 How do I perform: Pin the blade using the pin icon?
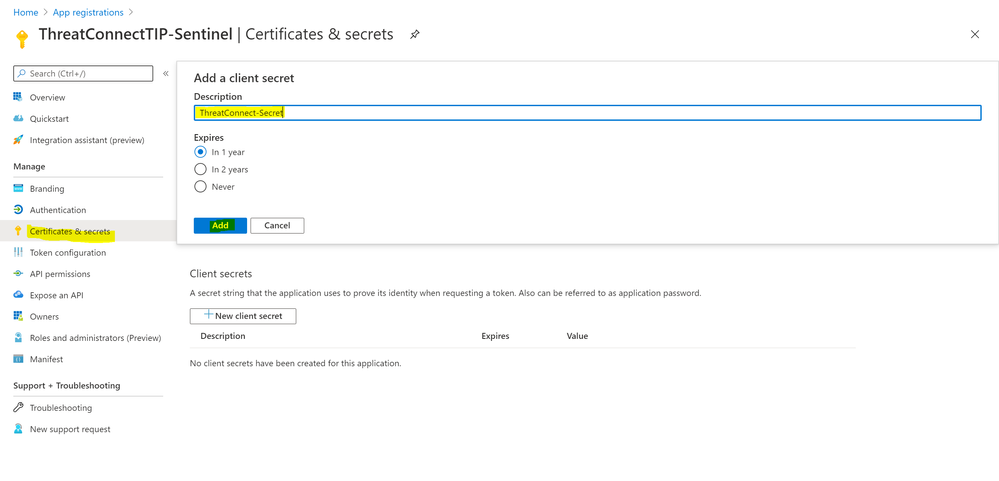coord(414,34)
